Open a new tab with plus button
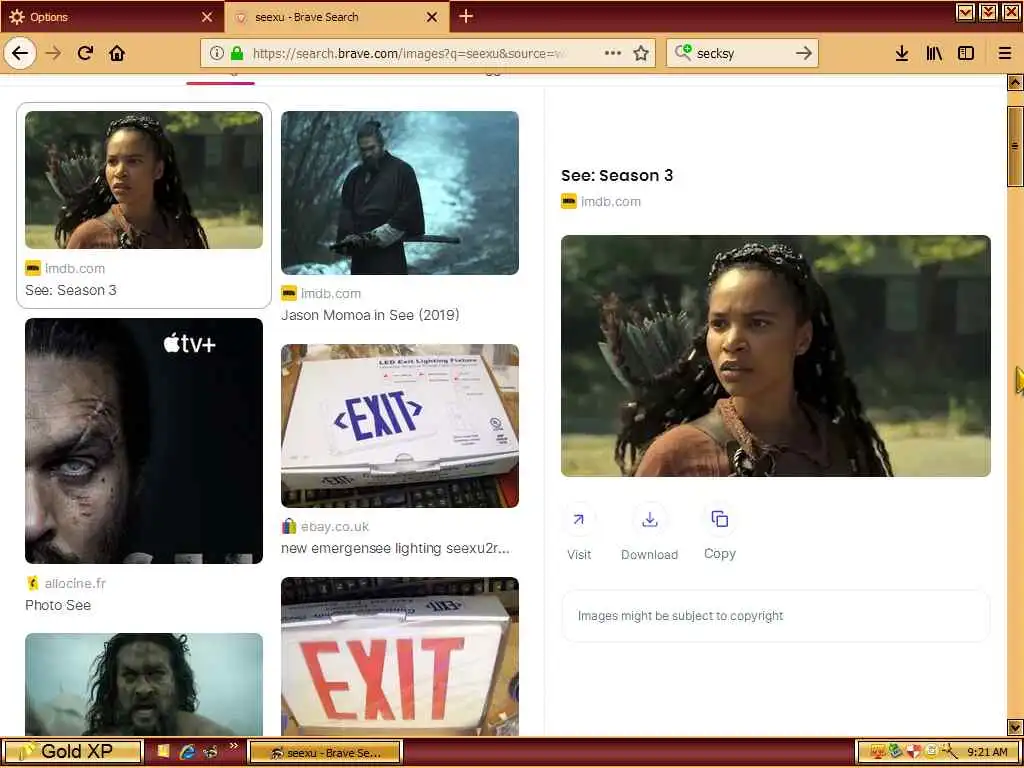 (466, 16)
